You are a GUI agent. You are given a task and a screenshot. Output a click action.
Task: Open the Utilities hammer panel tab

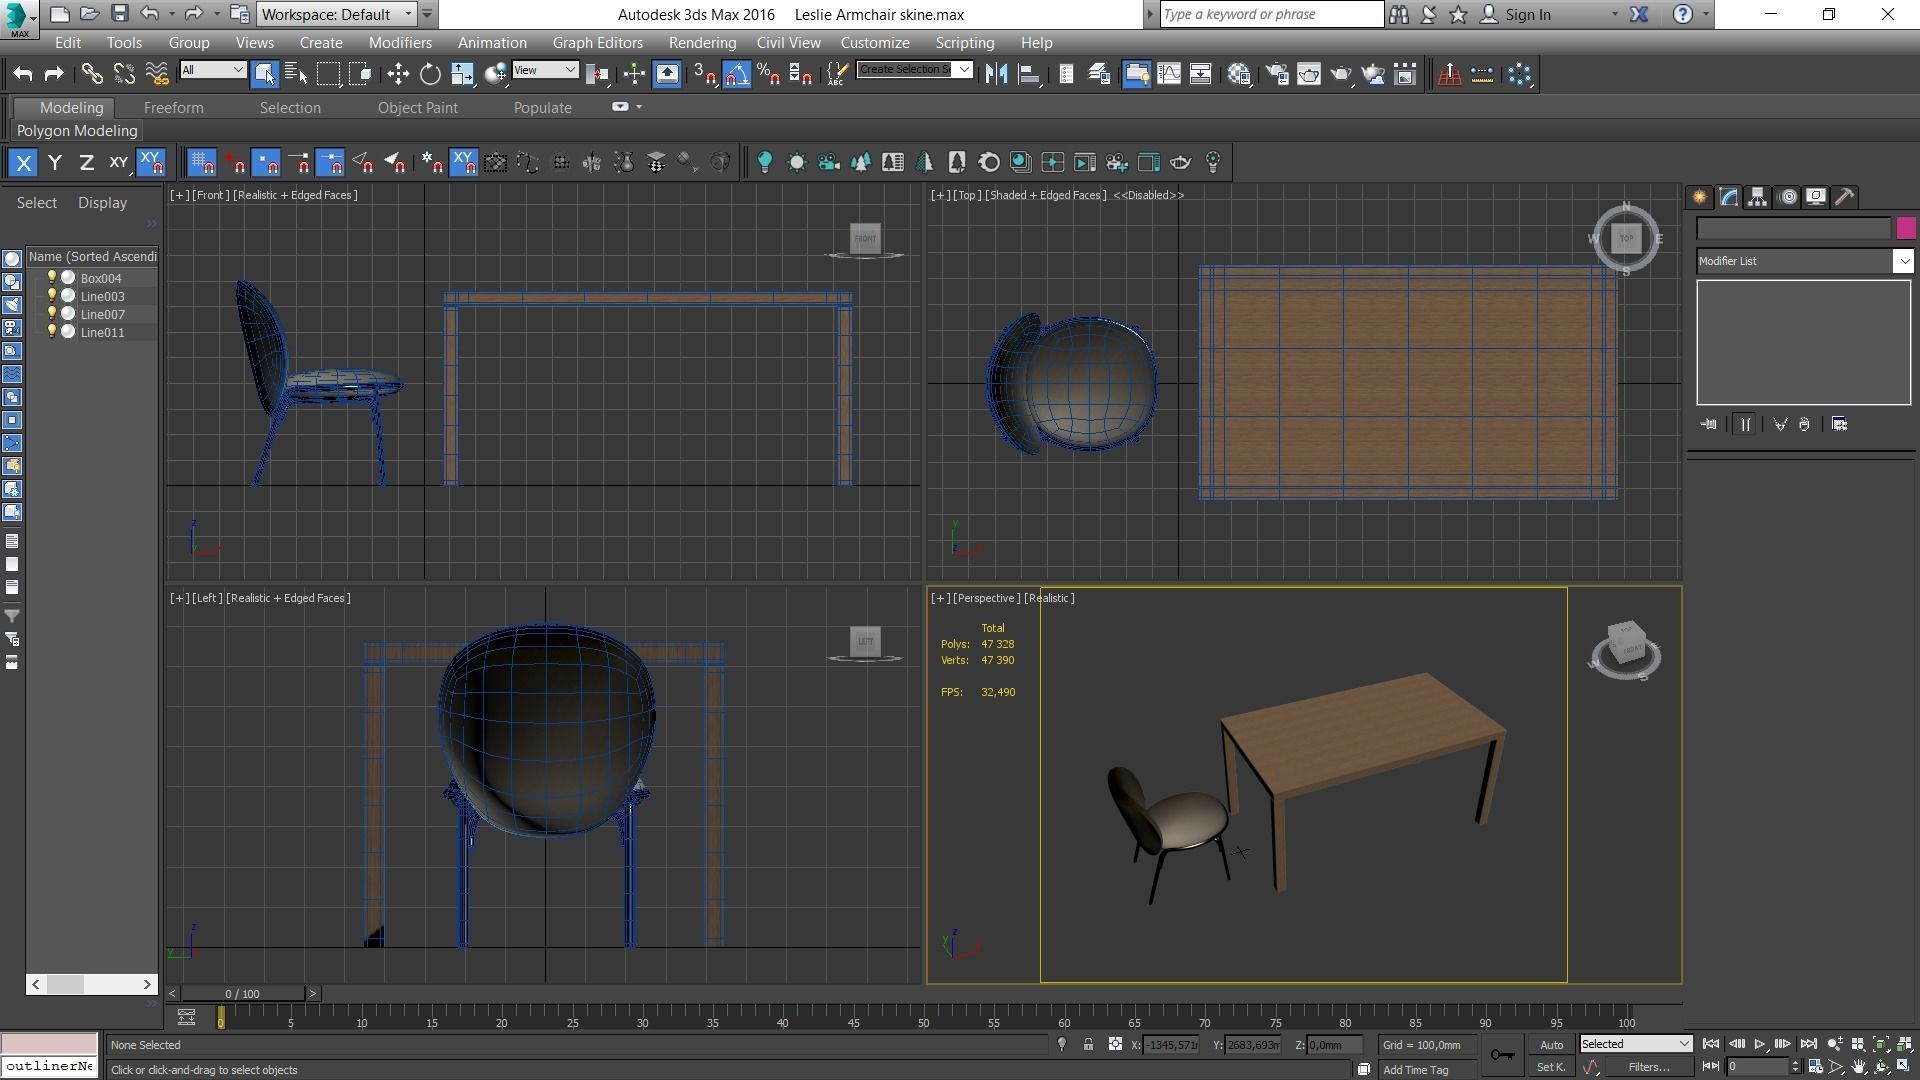pos(1845,197)
